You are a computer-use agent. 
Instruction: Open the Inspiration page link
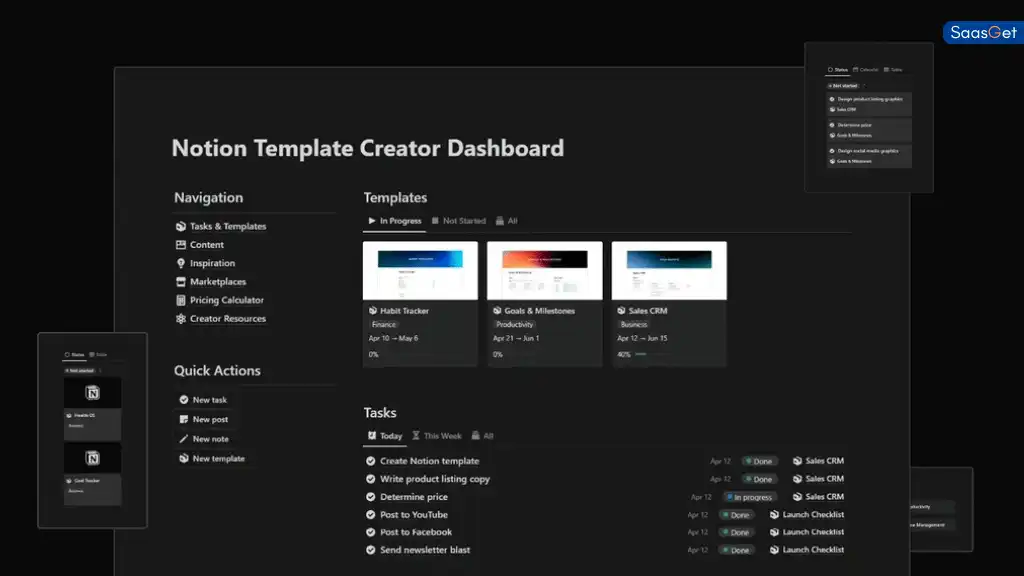pos(212,263)
